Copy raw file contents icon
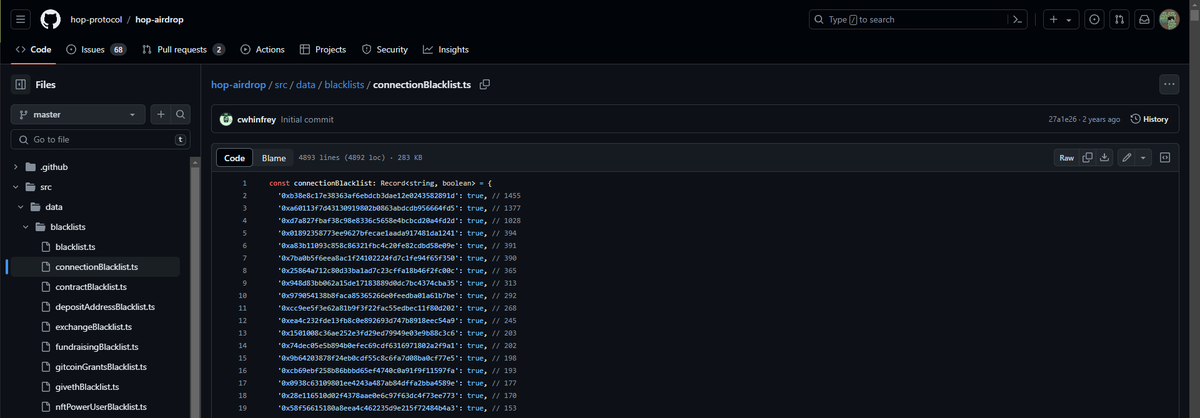The image size is (1200, 418). coord(1088,157)
